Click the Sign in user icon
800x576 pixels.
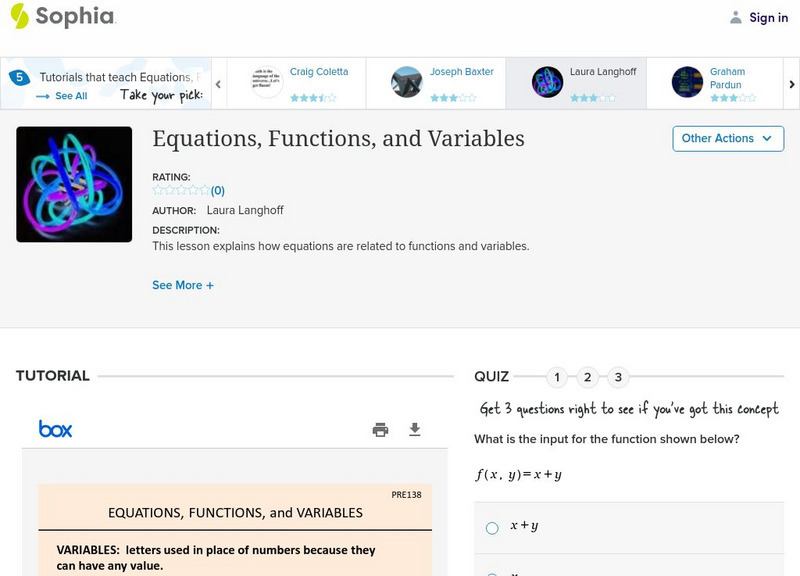(736, 17)
